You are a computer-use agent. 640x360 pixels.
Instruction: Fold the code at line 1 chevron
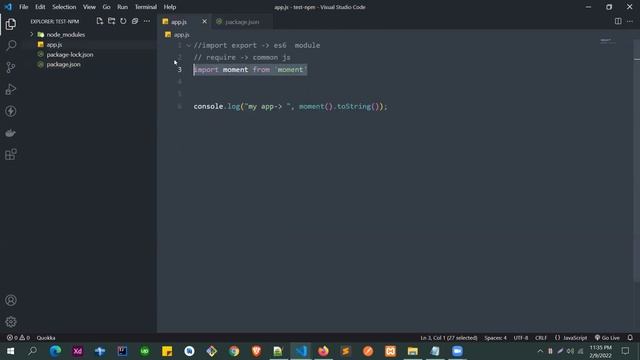click(x=189, y=45)
